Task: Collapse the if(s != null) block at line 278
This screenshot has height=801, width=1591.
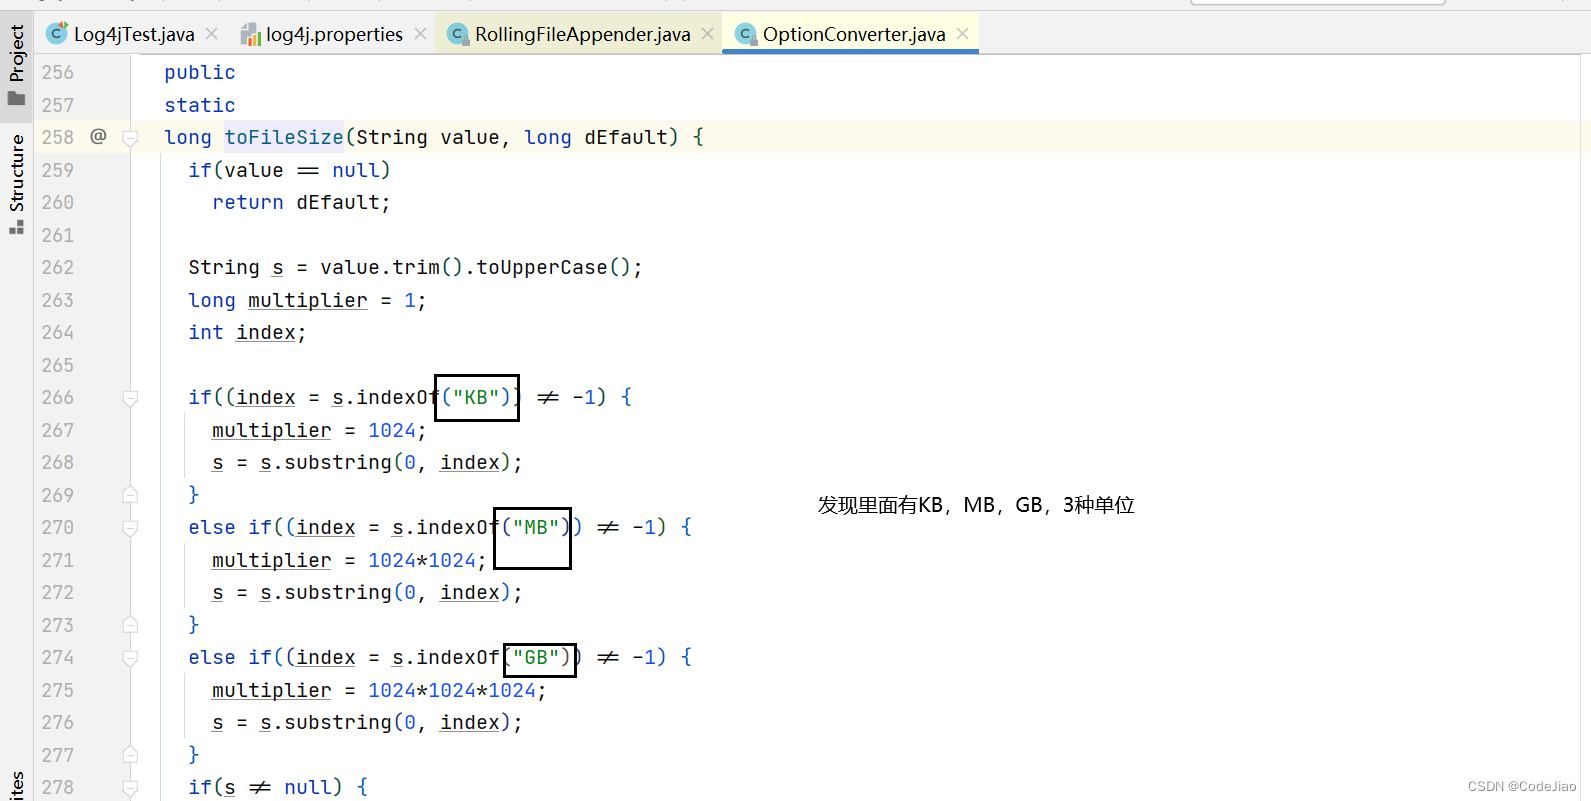Action: pos(130,788)
